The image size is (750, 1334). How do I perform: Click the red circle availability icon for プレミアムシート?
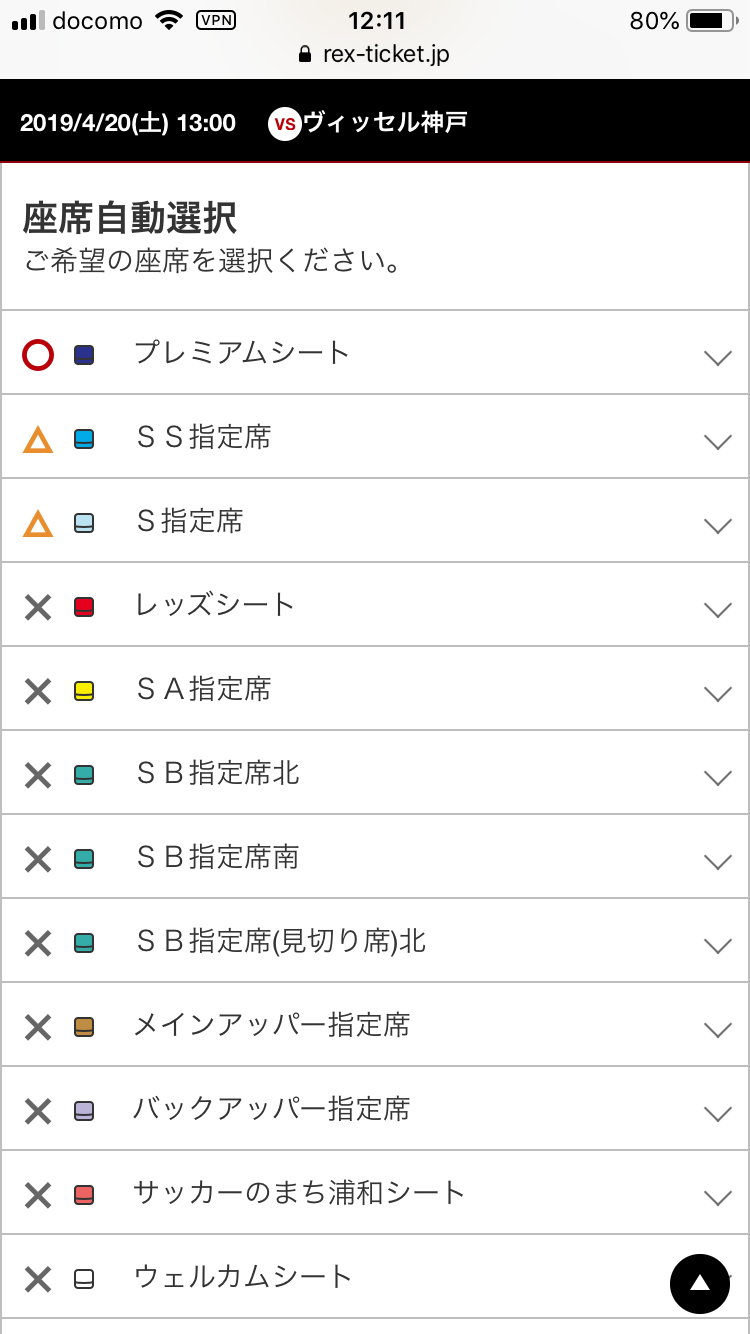point(38,354)
